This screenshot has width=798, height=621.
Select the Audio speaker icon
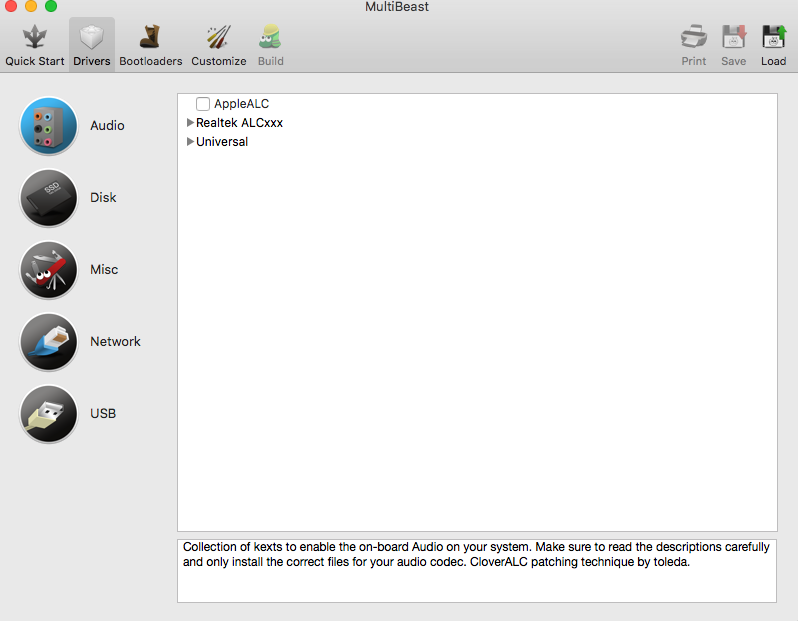click(48, 126)
